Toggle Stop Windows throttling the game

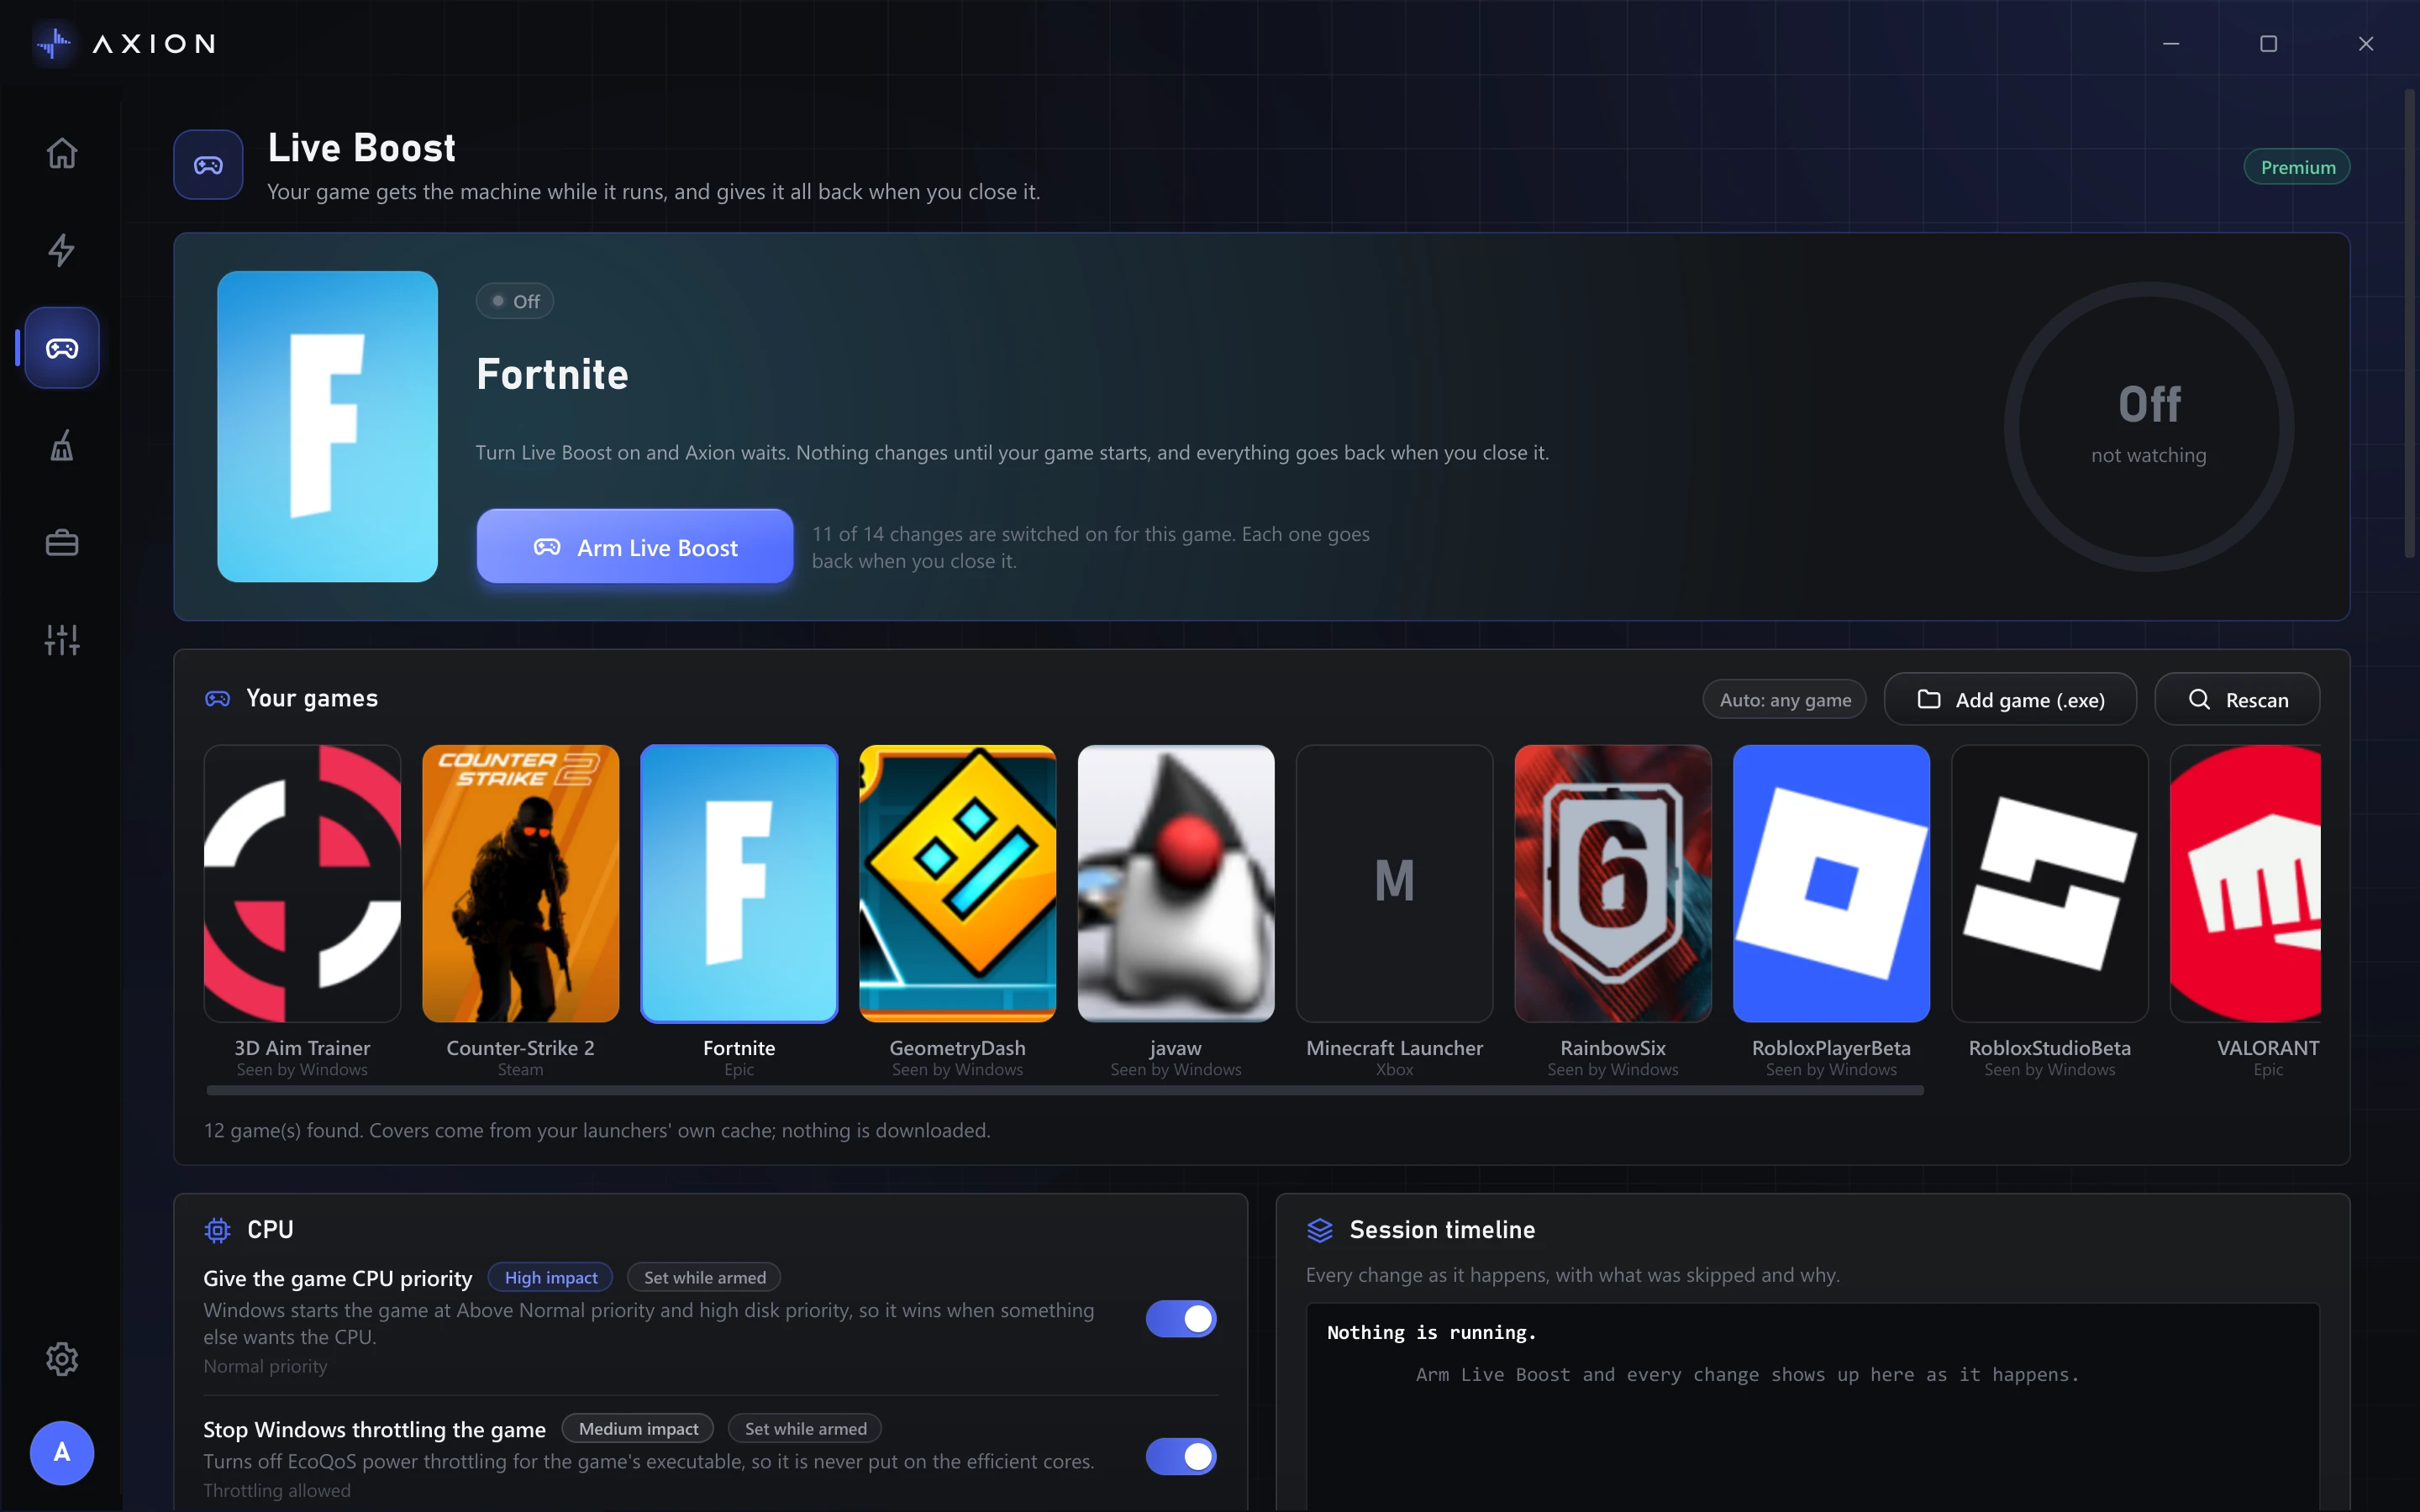coord(1181,1457)
